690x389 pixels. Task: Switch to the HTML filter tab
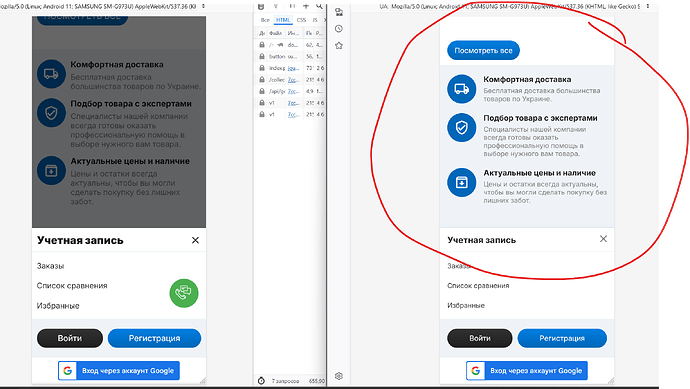click(x=283, y=20)
